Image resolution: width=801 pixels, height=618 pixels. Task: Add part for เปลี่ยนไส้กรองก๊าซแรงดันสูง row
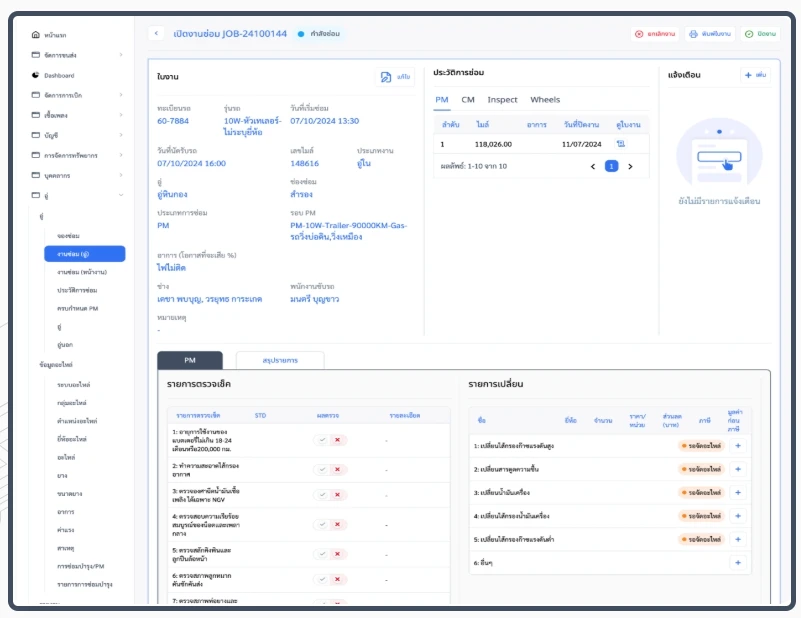point(738,445)
